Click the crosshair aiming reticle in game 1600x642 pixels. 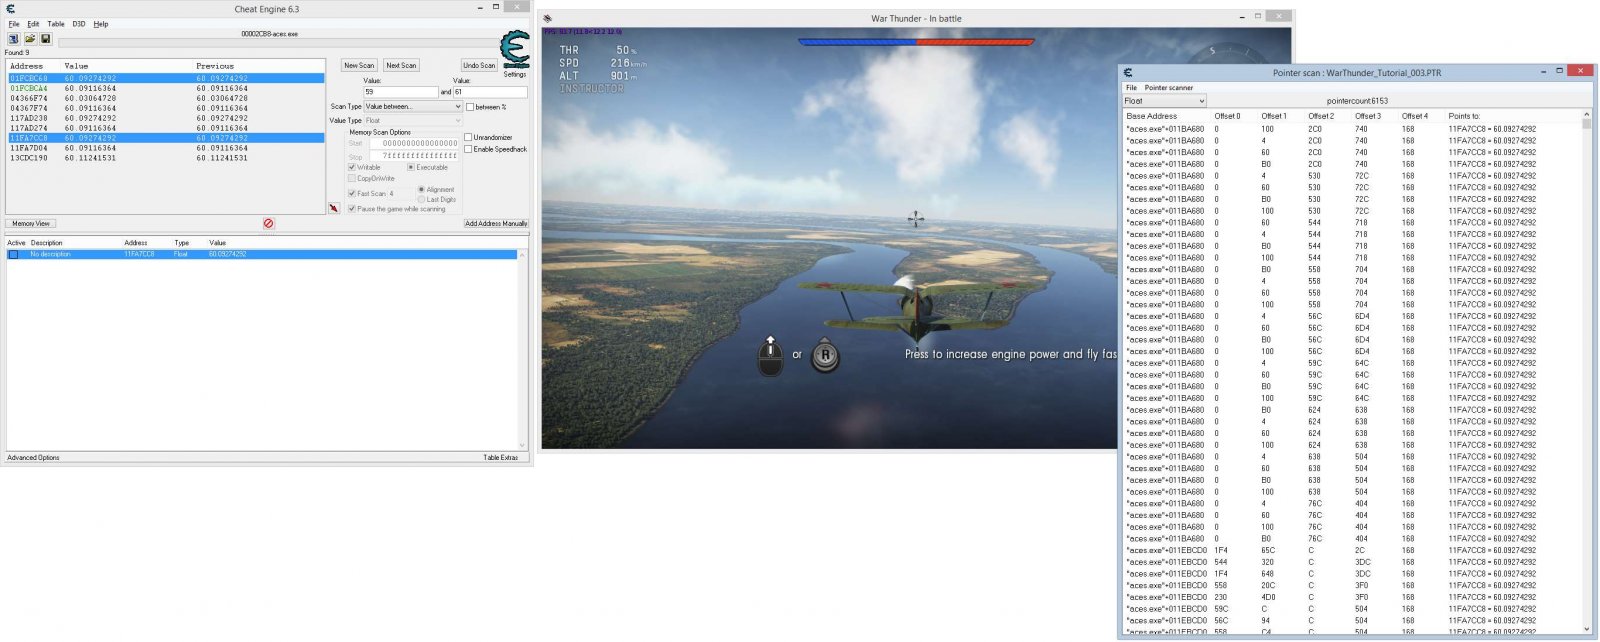click(915, 217)
